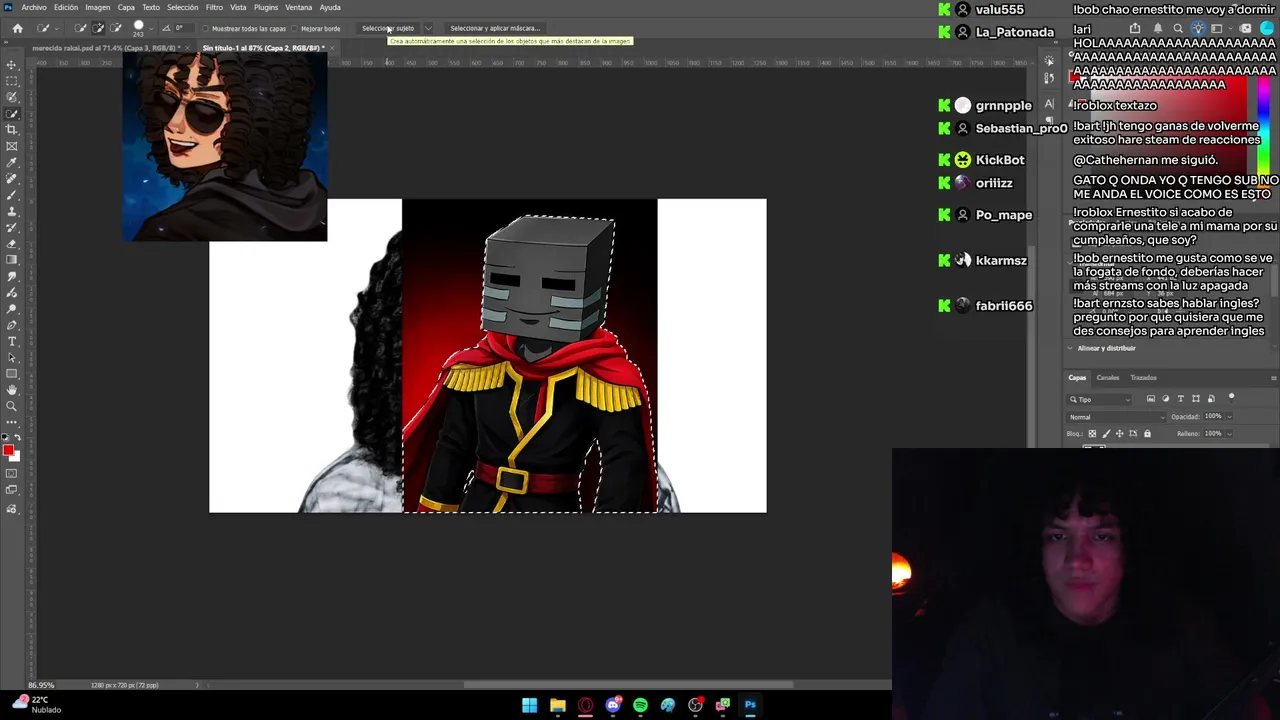Filter layers by text layer type
The width and height of the screenshot is (1280, 720).
tap(1181, 399)
